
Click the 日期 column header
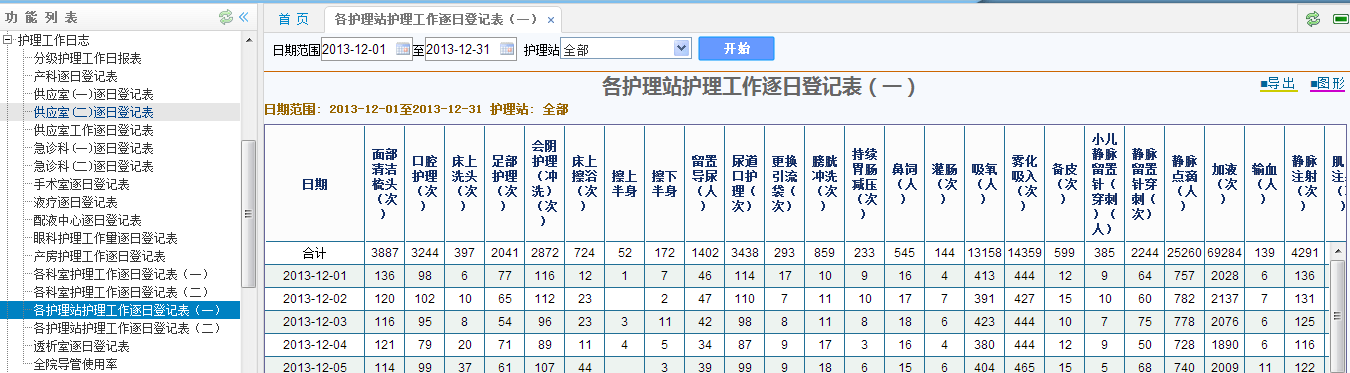pos(314,184)
